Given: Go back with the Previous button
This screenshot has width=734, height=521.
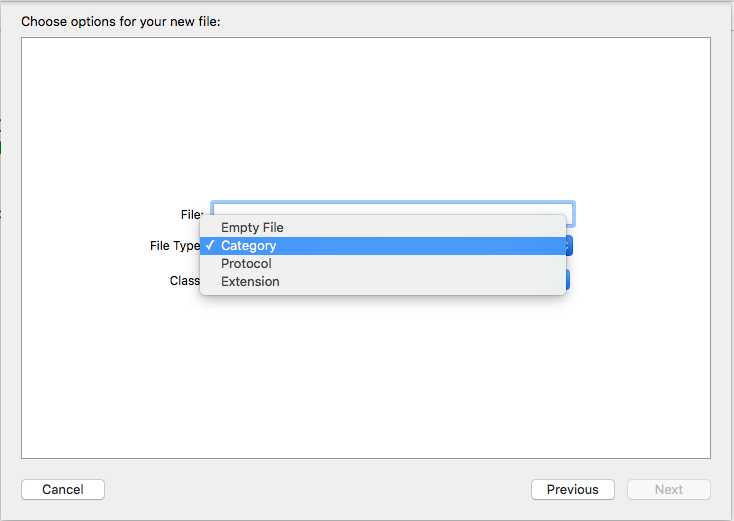Looking at the screenshot, I should (573, 489).
